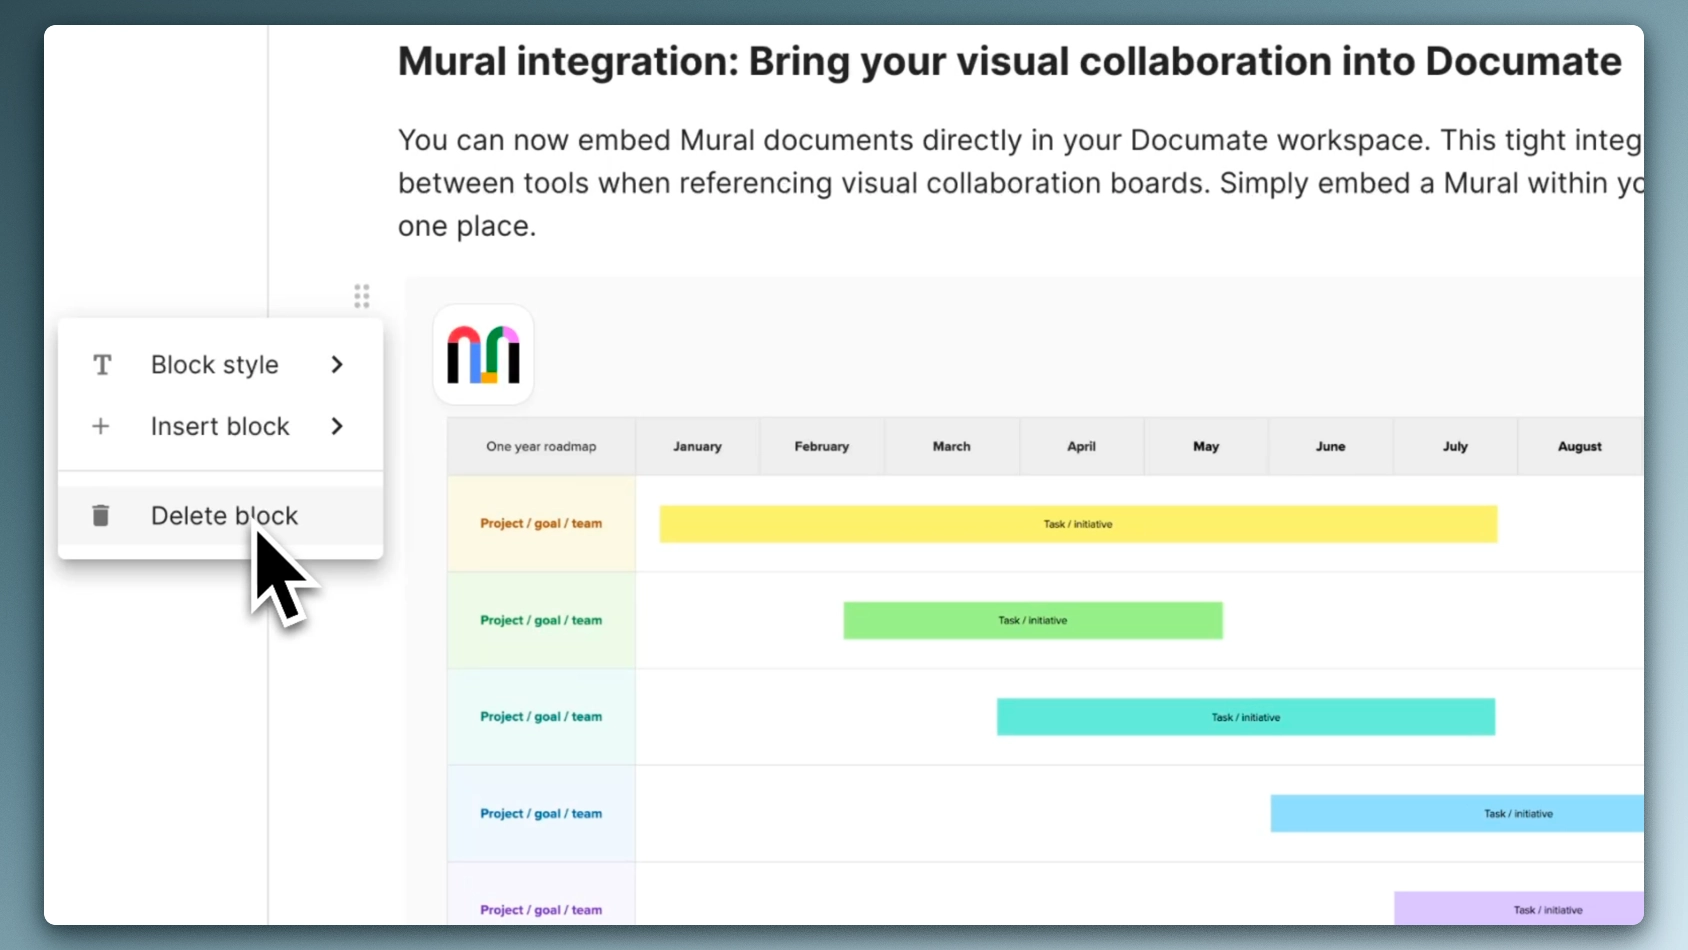Click the Mural logo icon

pyautogui.click(x=483, y=354)
